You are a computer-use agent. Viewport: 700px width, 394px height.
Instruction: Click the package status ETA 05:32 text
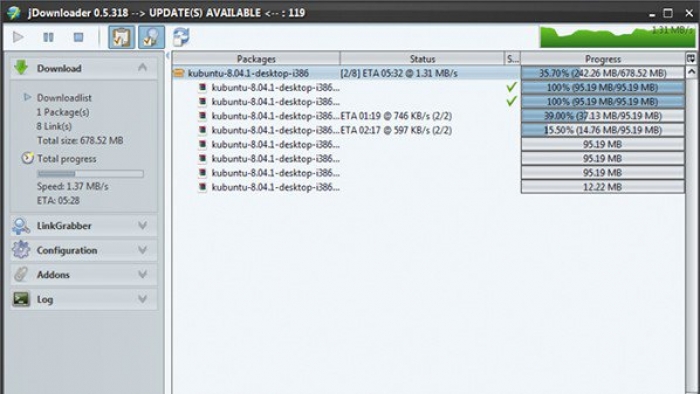point(399,73)
